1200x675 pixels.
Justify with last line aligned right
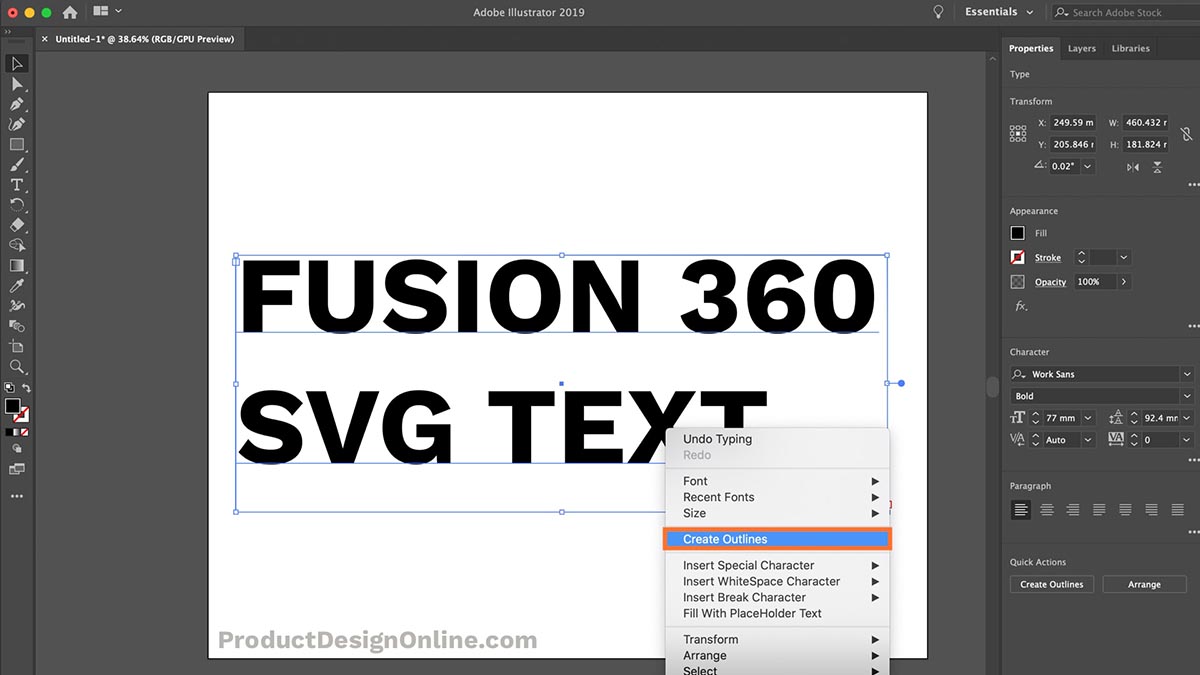pos(1151,509)
